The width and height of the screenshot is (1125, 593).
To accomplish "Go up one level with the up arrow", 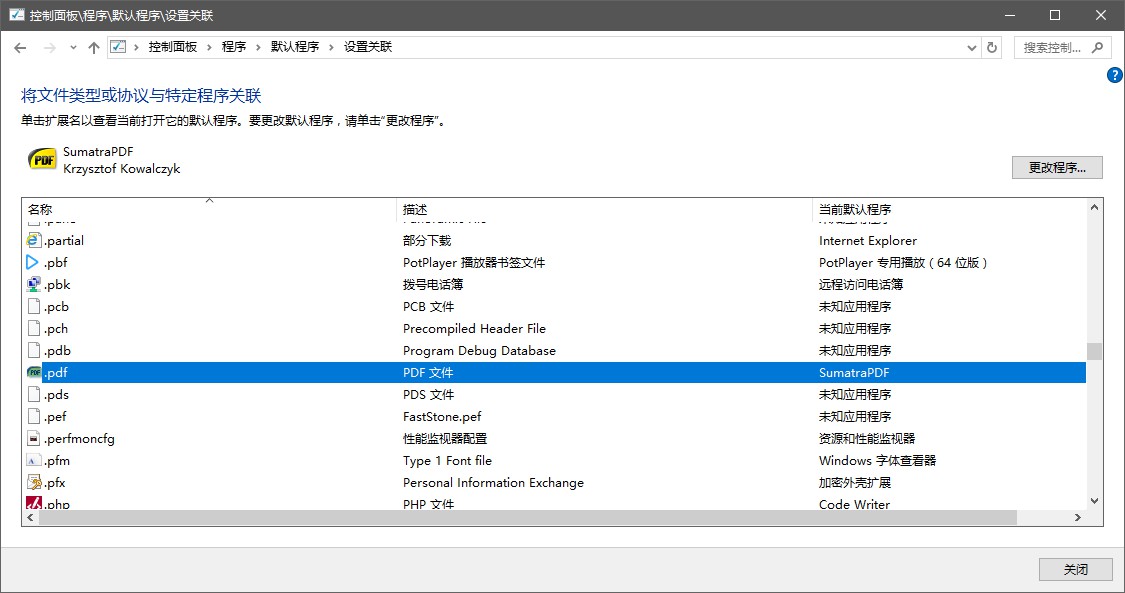I will 94,47.
